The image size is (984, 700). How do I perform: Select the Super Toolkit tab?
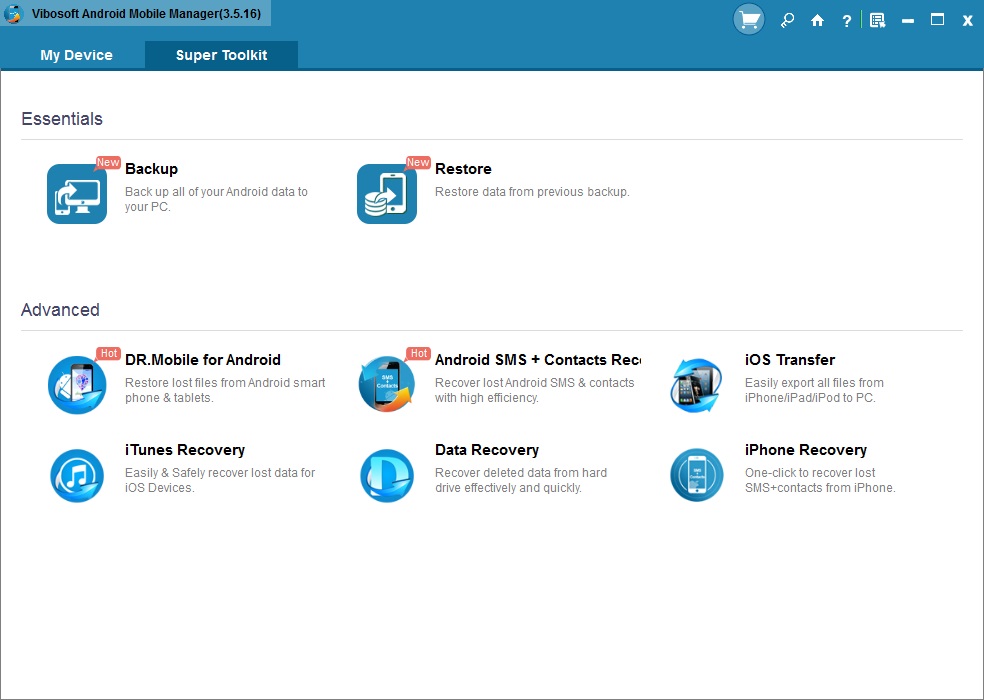(x=222, y=55)
